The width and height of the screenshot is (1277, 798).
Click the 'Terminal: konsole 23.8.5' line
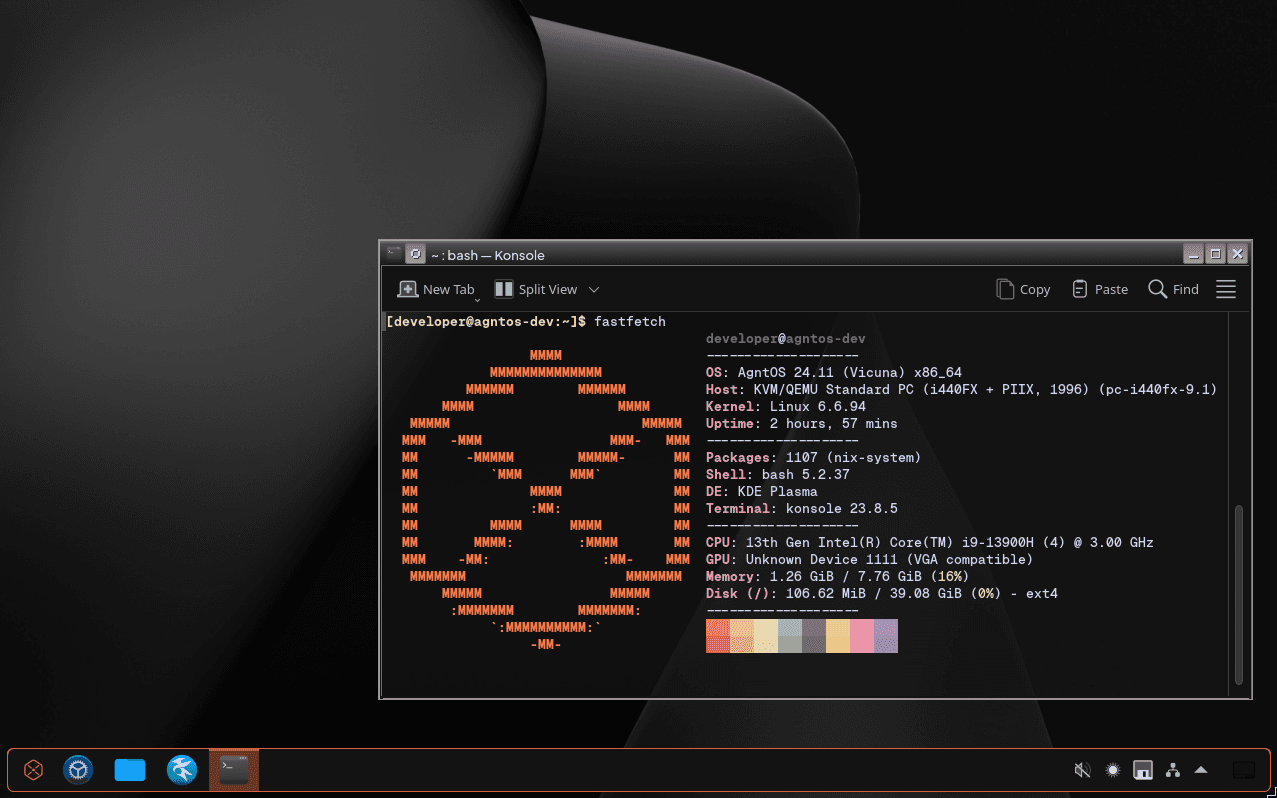coord(802,508)
